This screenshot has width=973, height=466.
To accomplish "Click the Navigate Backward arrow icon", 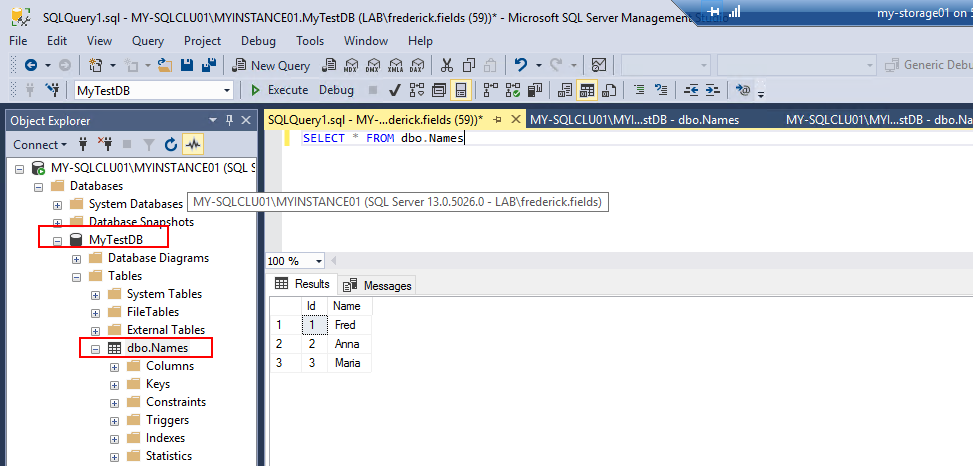I will point(30,65).
